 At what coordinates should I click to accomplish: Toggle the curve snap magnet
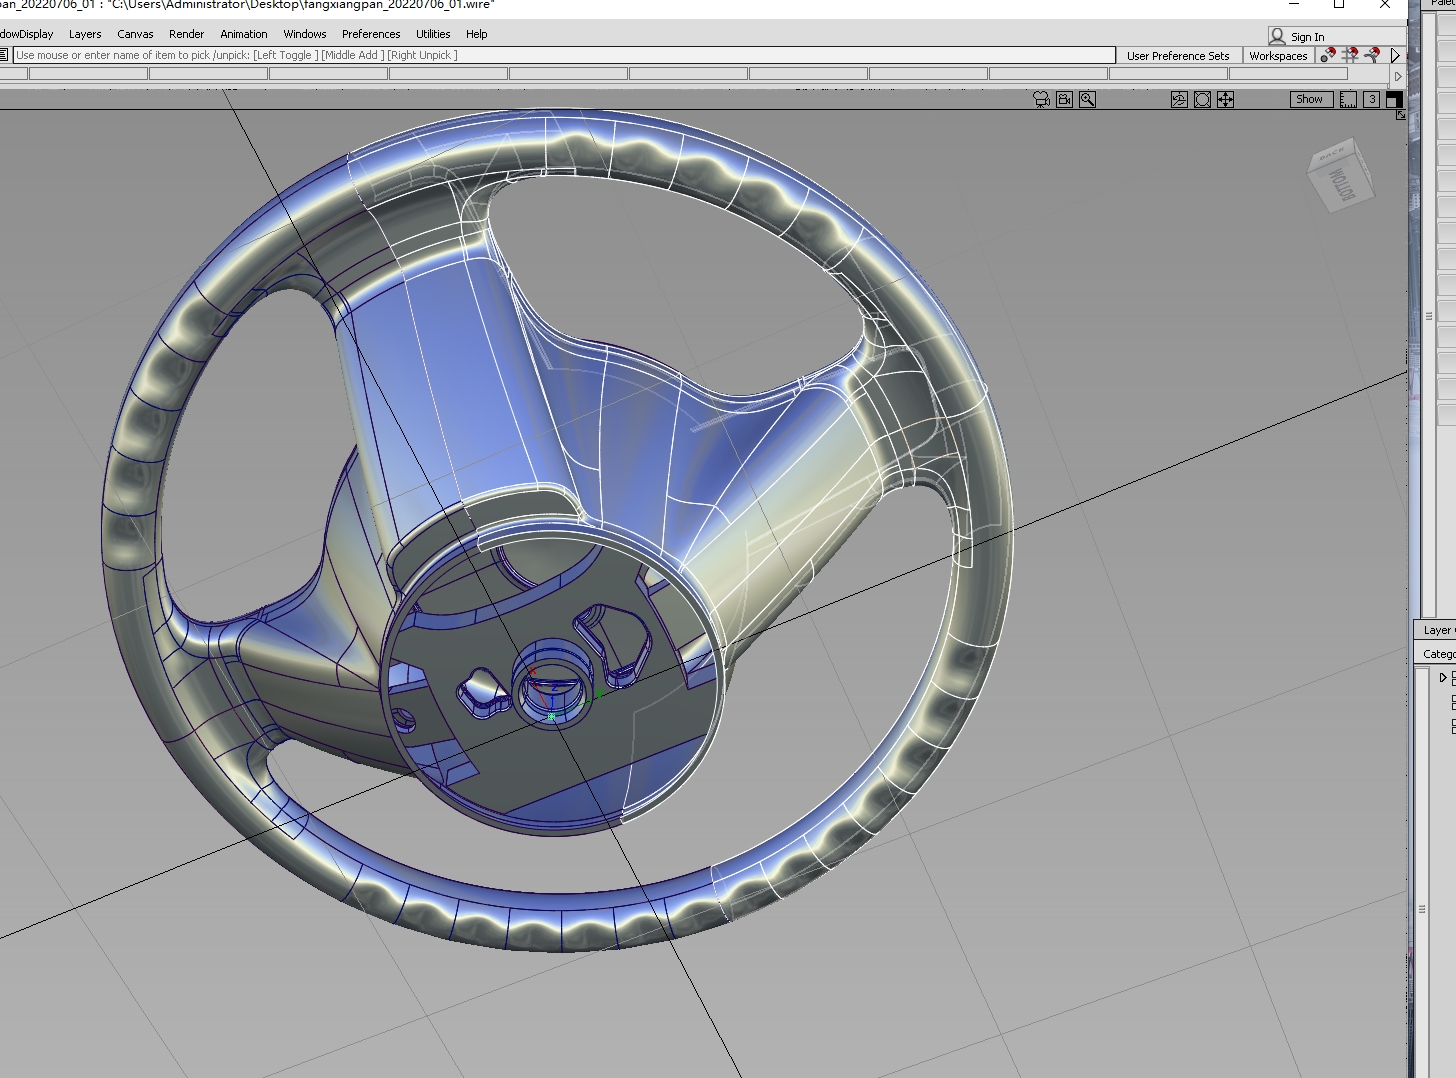1373,55
